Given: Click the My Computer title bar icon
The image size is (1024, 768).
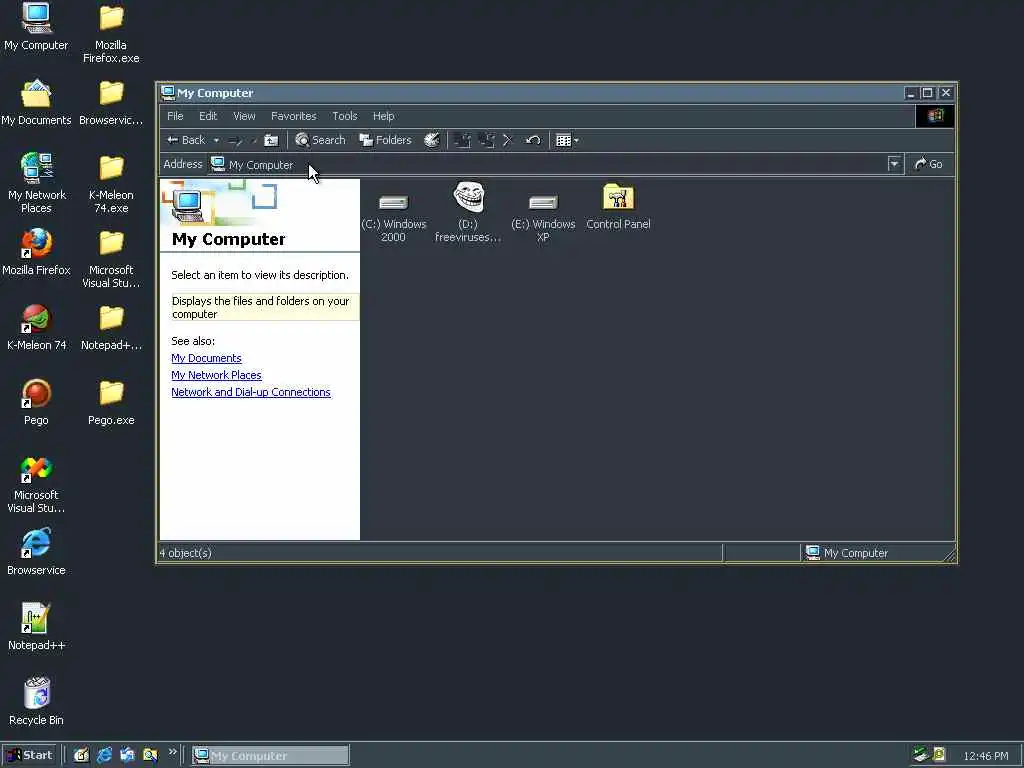Looking at the screenshot, I should pos(168,93).
